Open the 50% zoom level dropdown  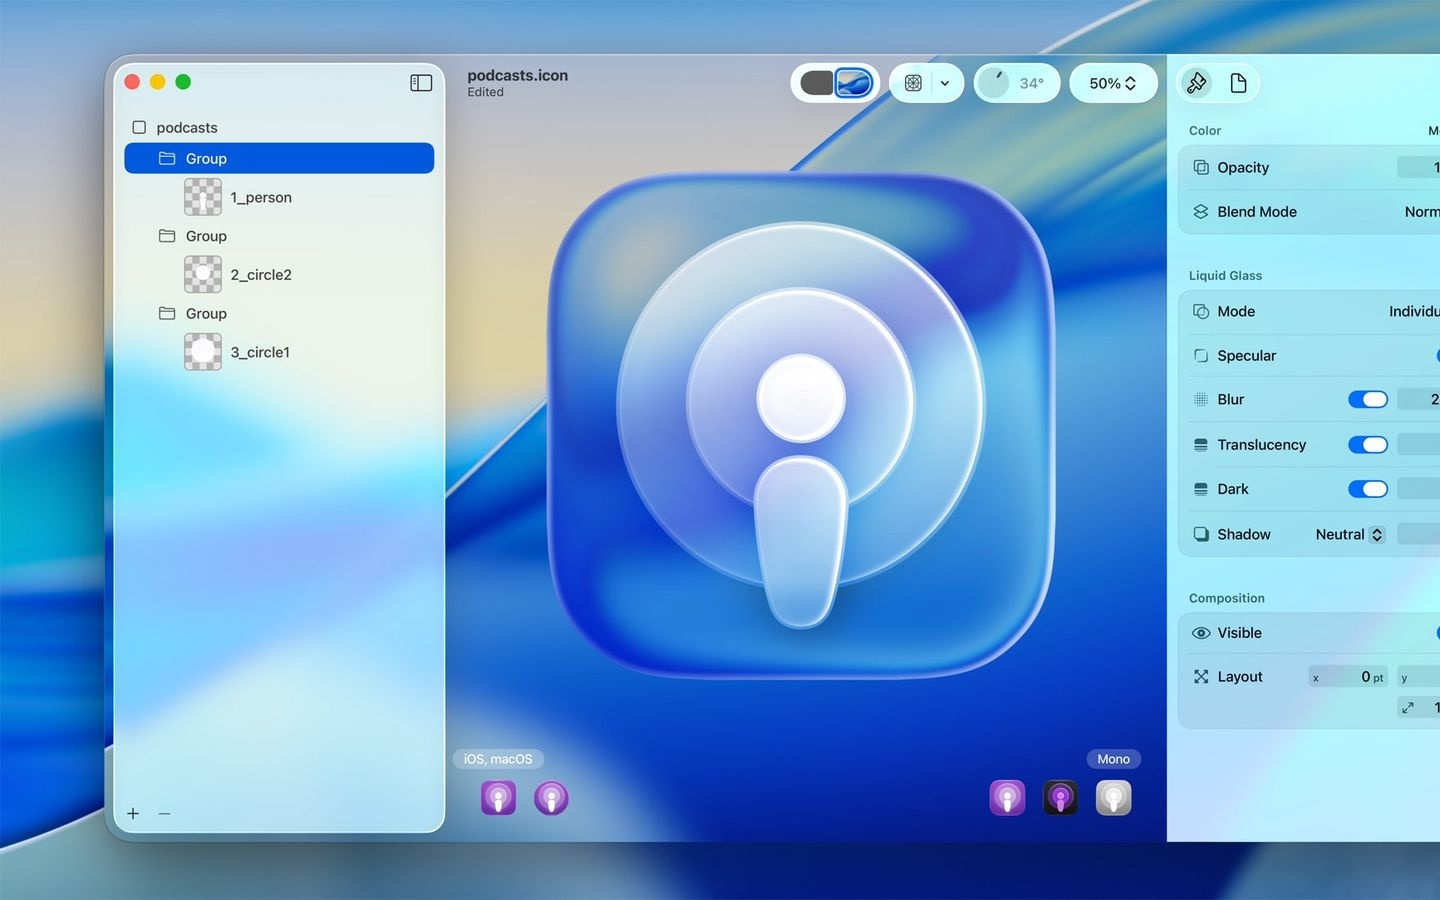coord(1113,83)
